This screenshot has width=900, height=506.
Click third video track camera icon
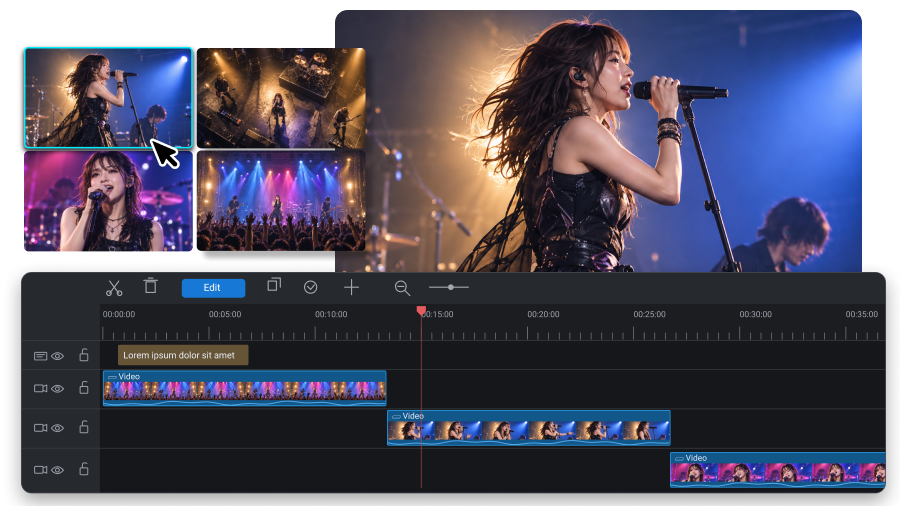[x=40, y=470]
